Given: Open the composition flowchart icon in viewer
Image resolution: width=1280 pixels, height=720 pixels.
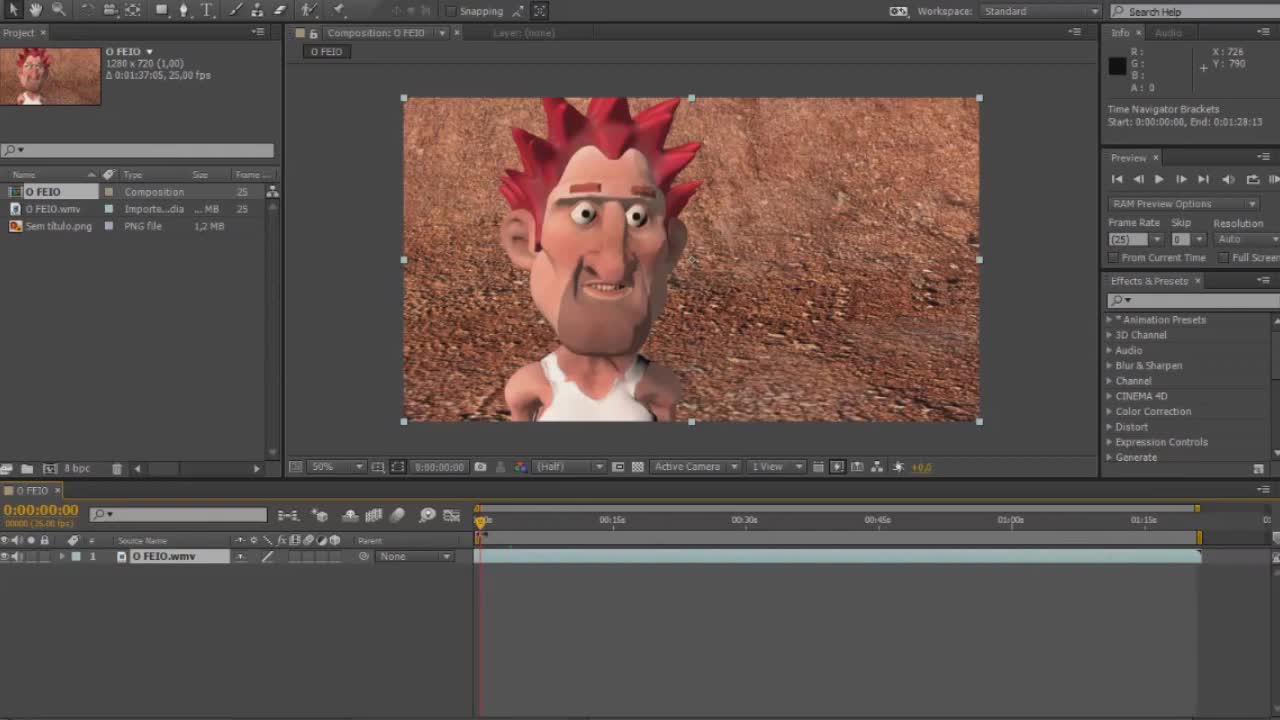Looking at the screenshot, I should click(877, 467).
